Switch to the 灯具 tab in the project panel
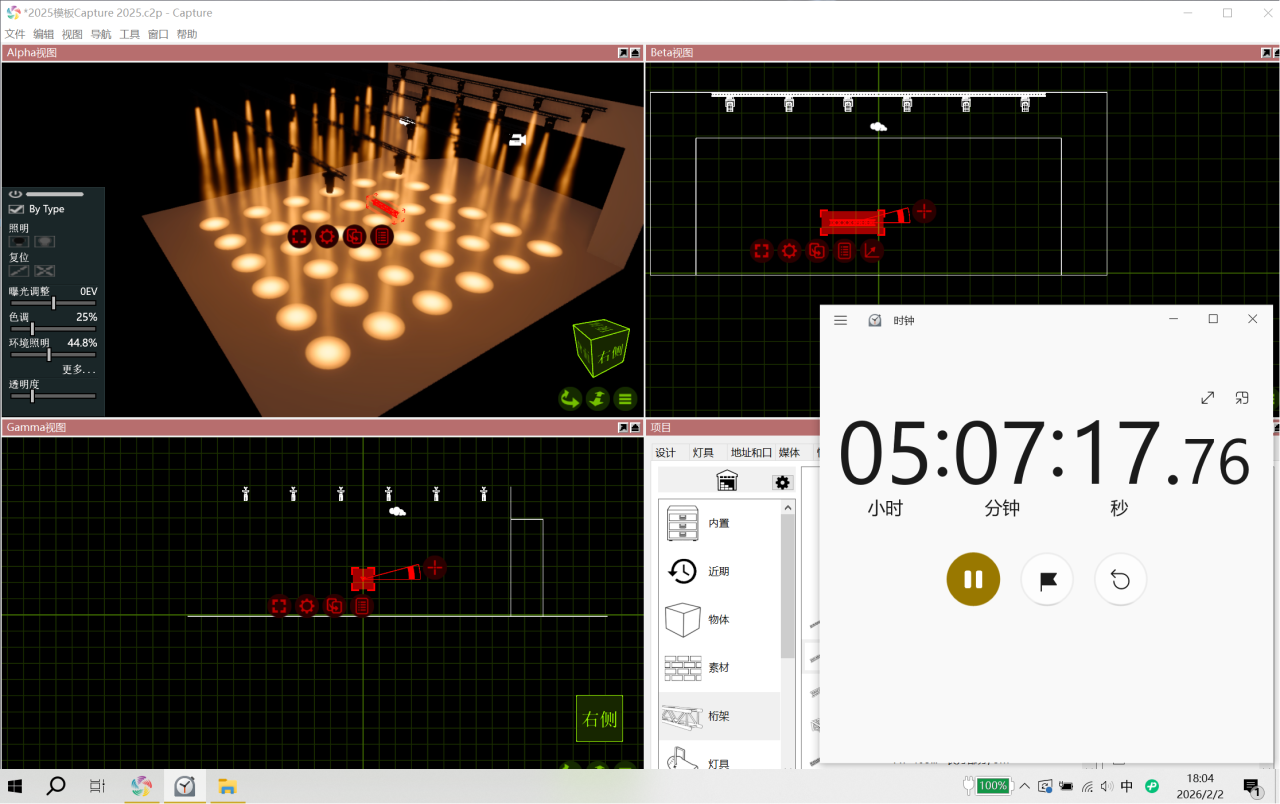The width and height of the screenshot is (1280, 804). [x=703, y=453]
